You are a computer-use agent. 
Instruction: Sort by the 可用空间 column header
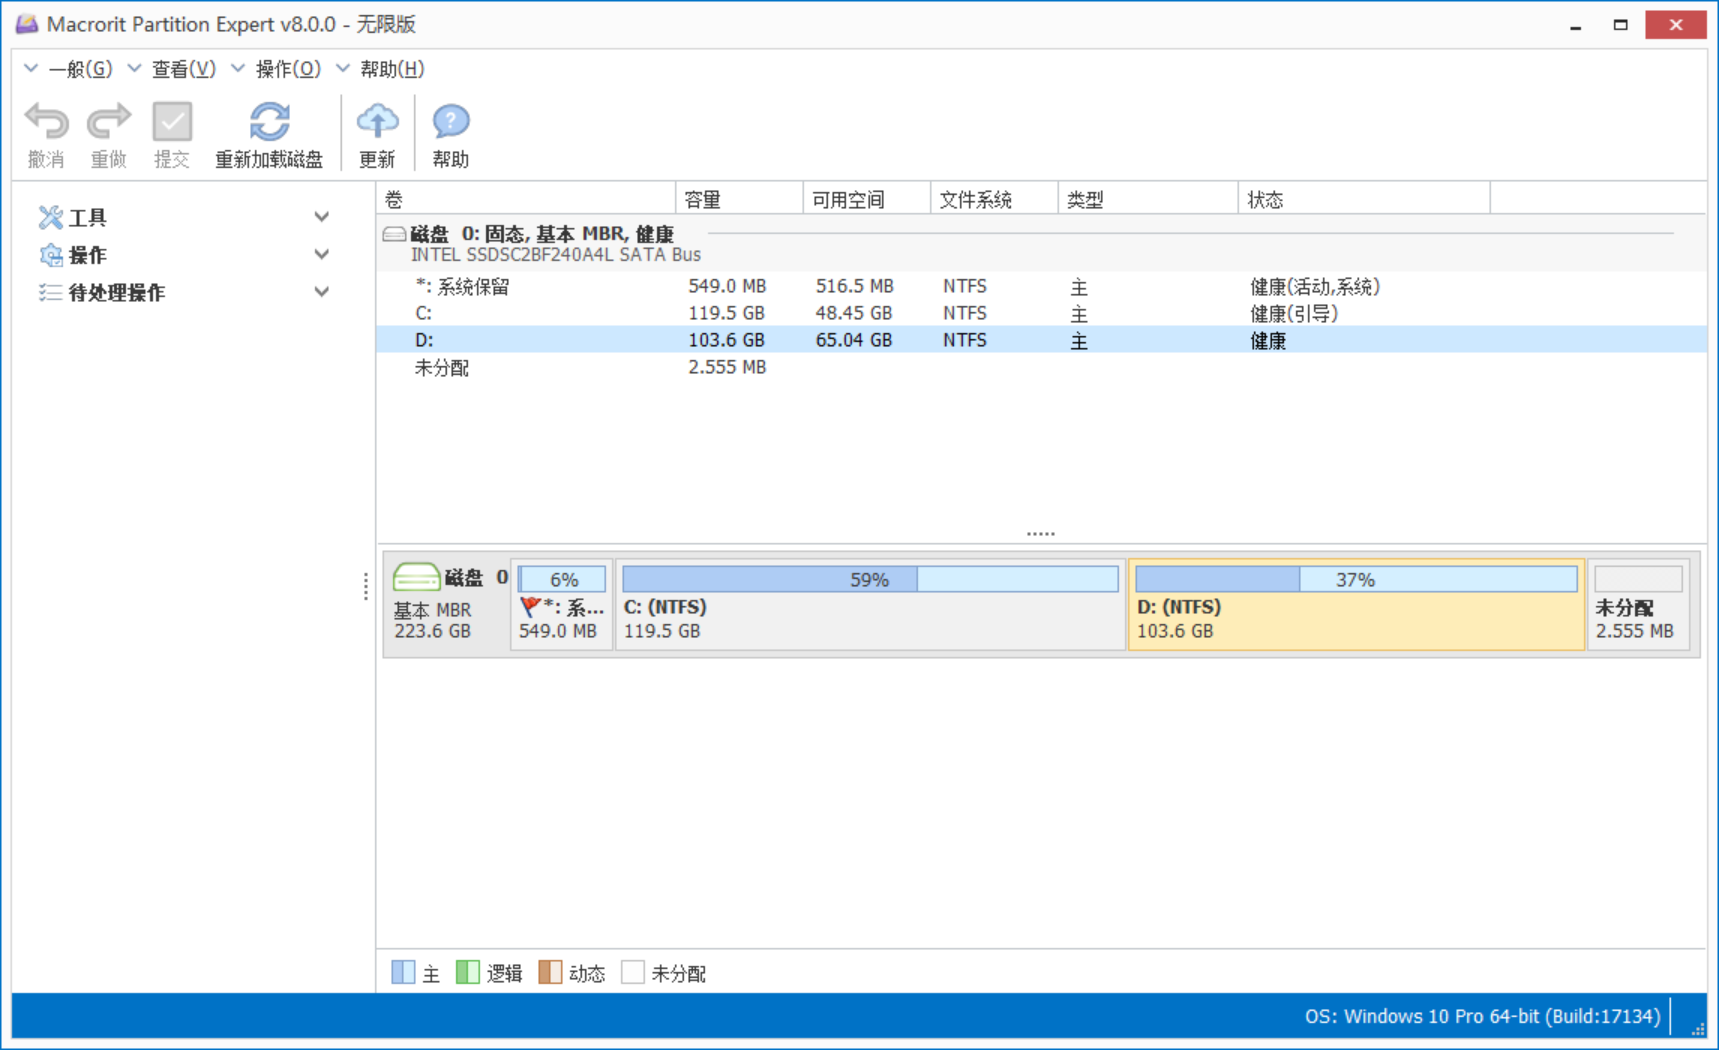click(866, 199)
